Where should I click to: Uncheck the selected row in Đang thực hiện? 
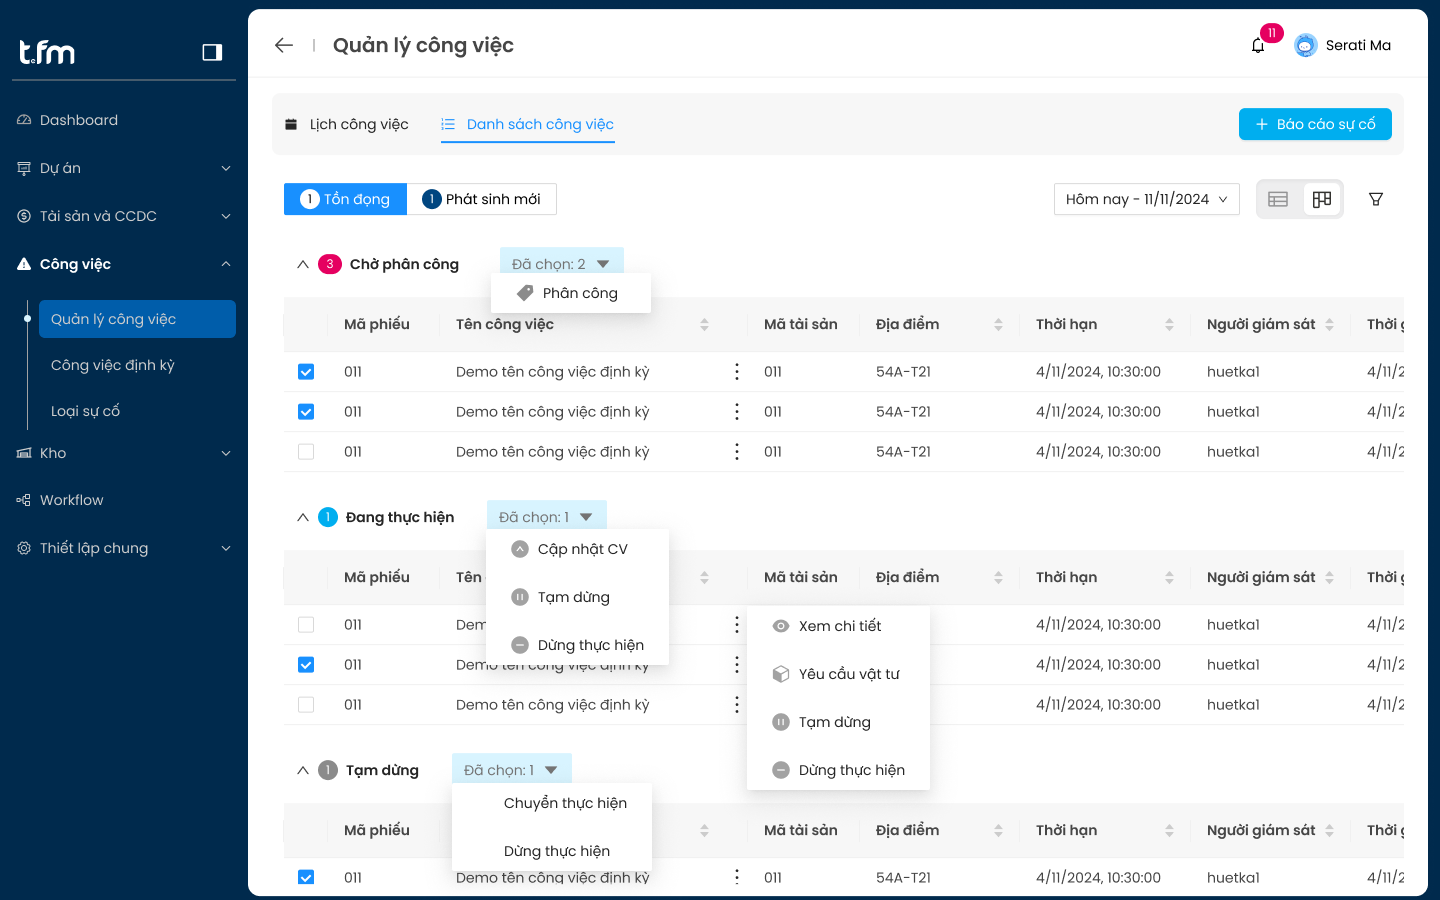click(306, 665)
